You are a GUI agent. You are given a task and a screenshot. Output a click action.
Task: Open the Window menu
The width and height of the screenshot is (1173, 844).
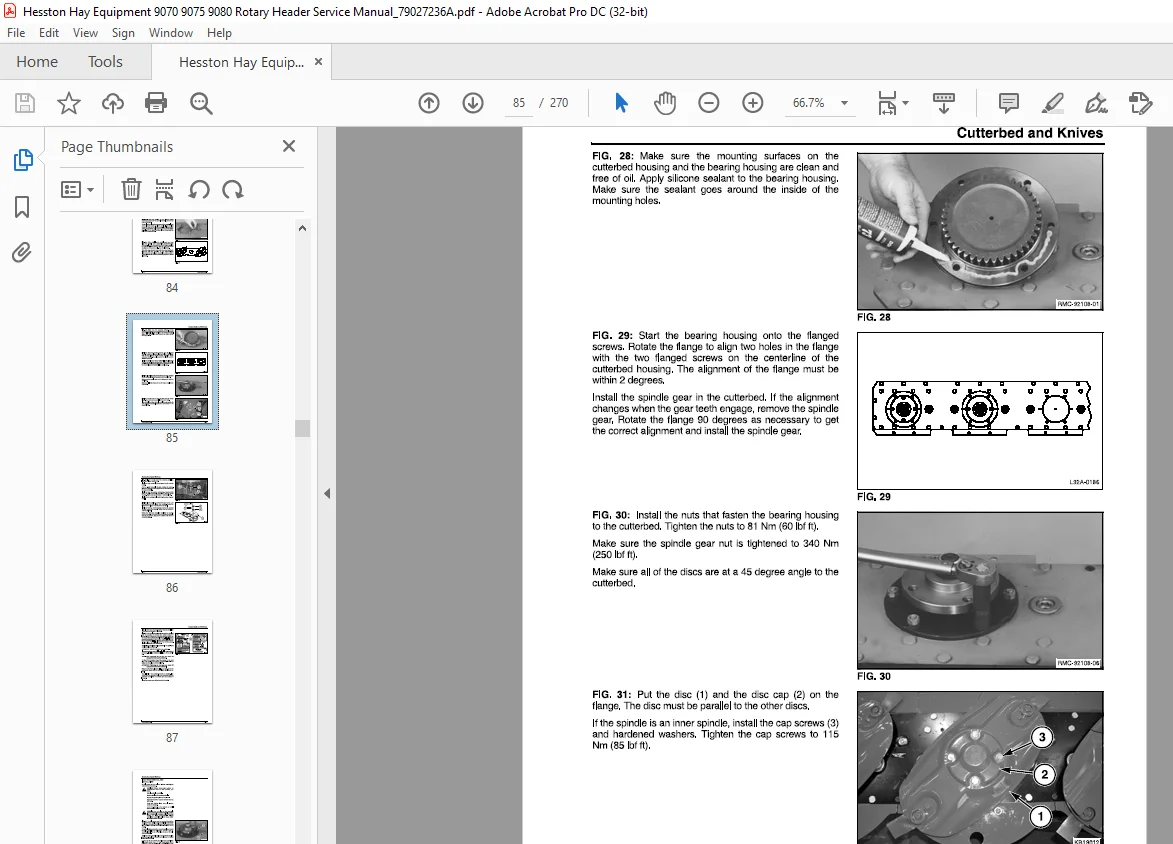[171, 33]
